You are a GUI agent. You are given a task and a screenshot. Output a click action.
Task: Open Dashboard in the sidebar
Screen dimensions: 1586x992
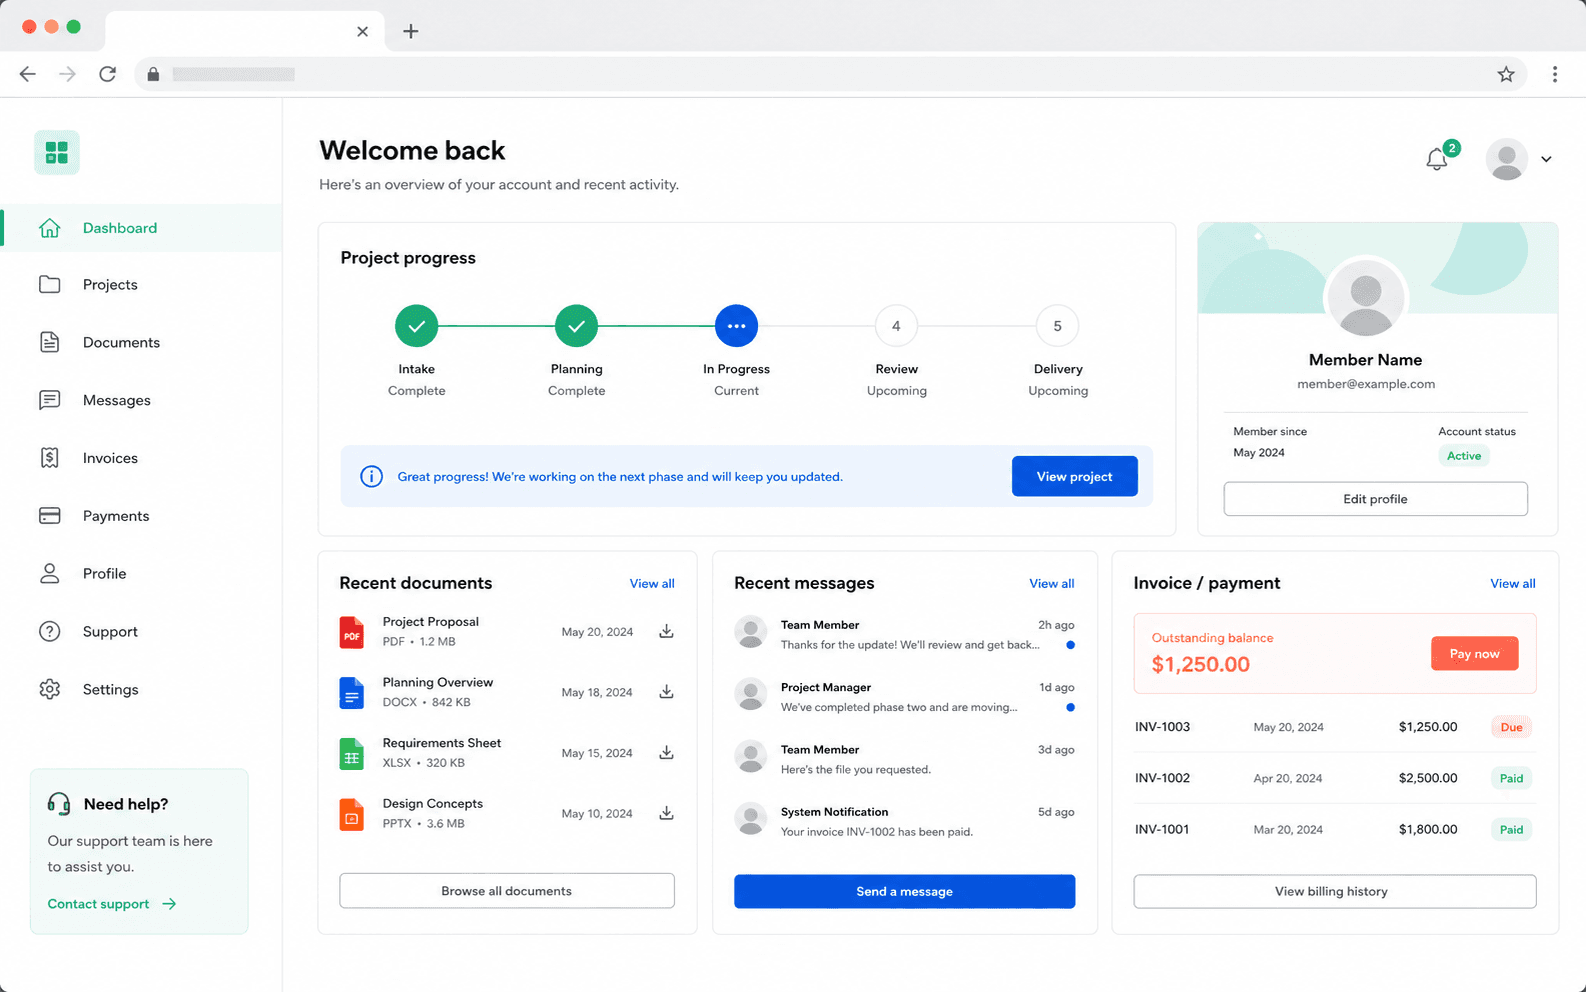tap(142, 228)
